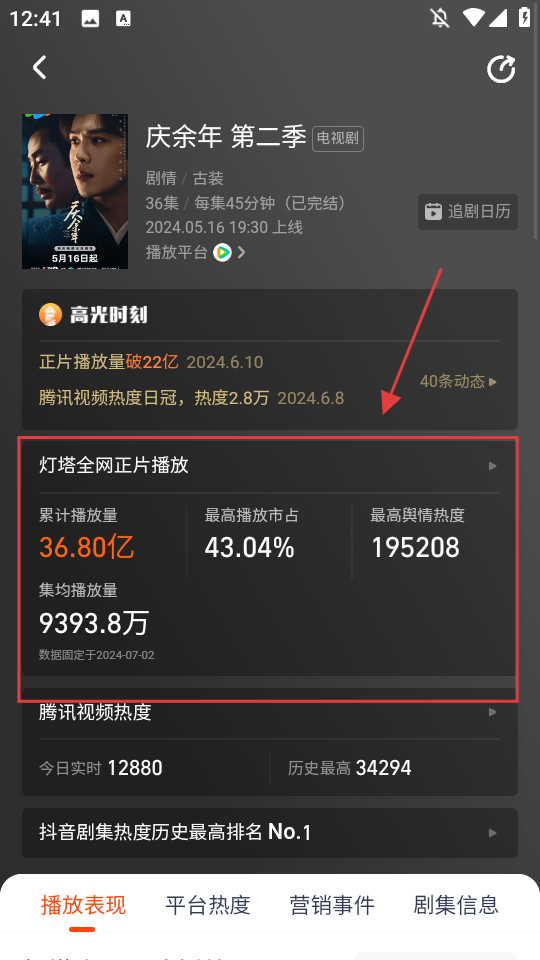Switch to the 平台热度 tab
The height and width of the screenshot is (960, 540).
click(208, 905)
